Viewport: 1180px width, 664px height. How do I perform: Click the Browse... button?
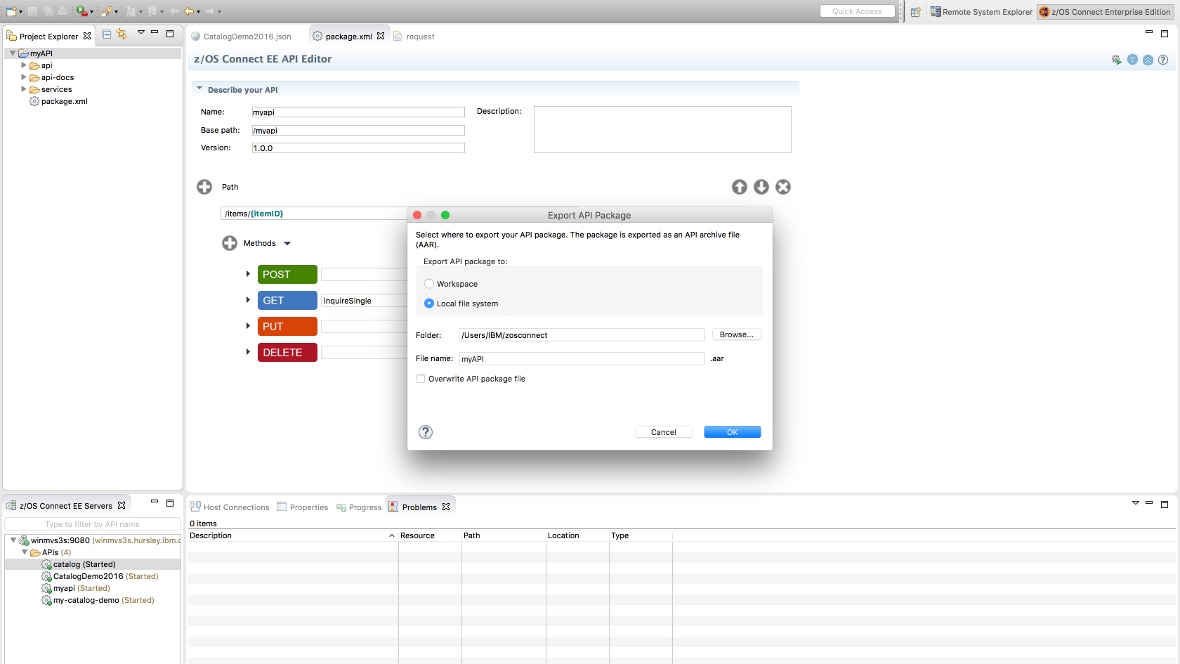737,335
